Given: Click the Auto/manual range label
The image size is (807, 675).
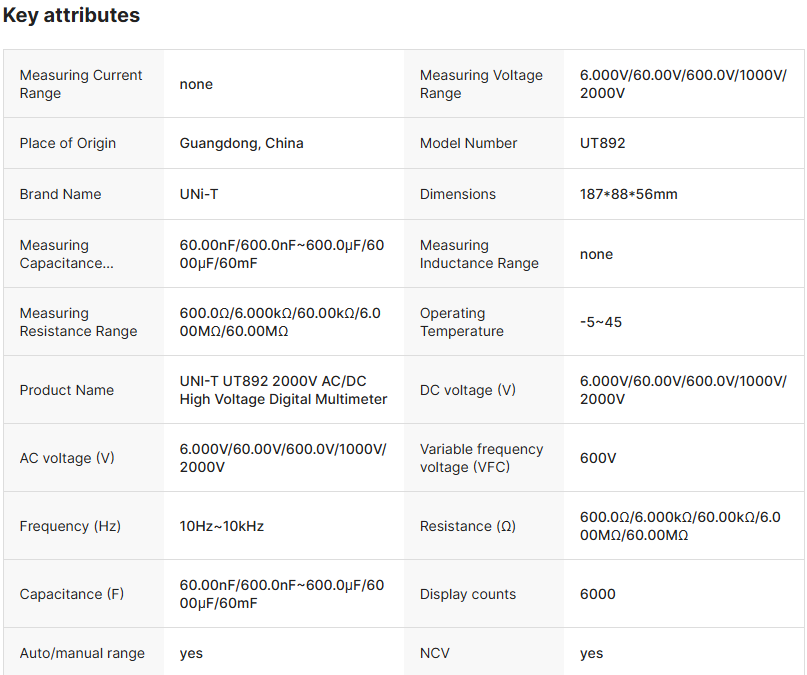Looking at the screenshot, I should click(x=82, y=653).
